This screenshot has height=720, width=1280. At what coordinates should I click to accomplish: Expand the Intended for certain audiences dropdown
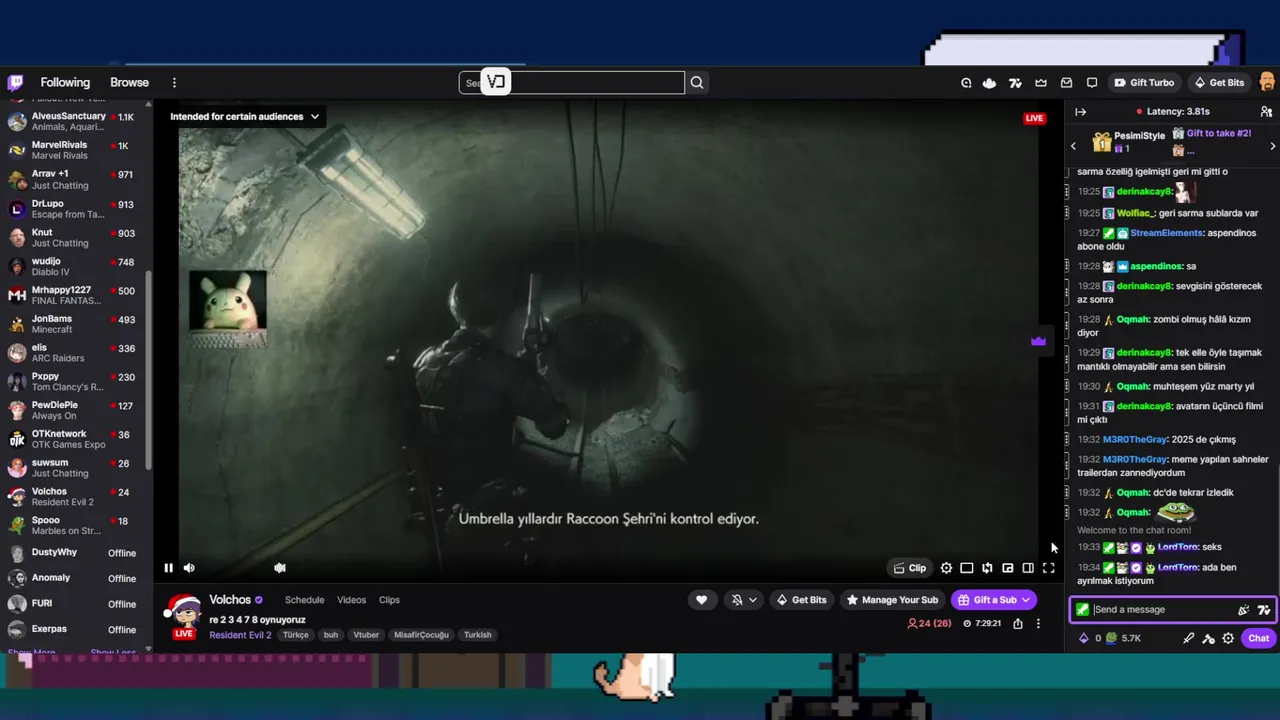pos(245,117)
